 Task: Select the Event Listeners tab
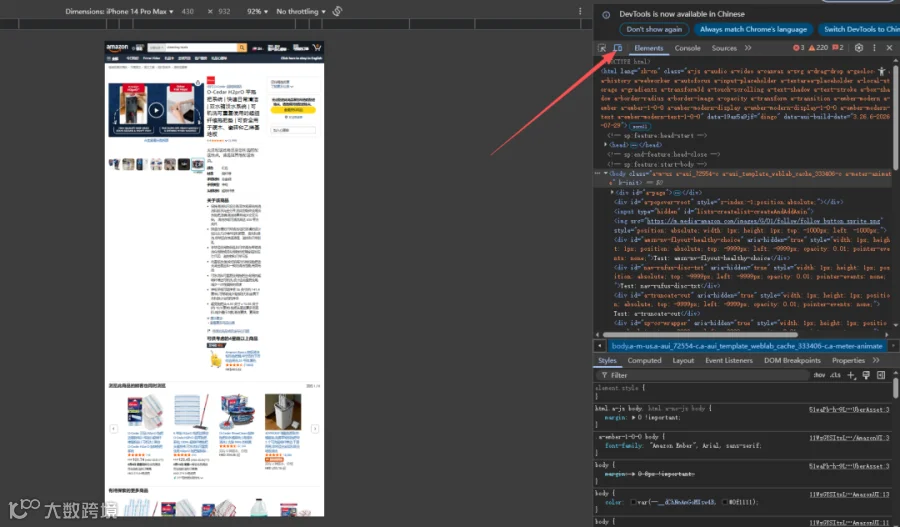click(x=728, y=360)
